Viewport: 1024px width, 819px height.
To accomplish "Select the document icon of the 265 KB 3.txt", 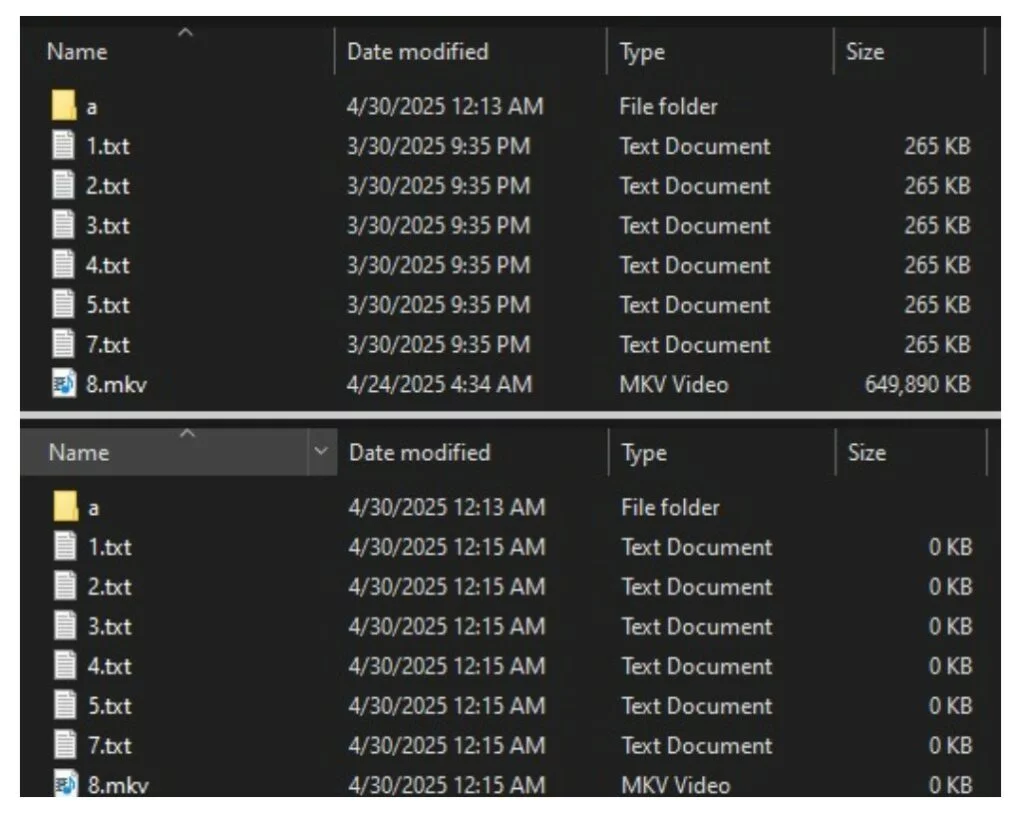I will [x=64, y=226].
